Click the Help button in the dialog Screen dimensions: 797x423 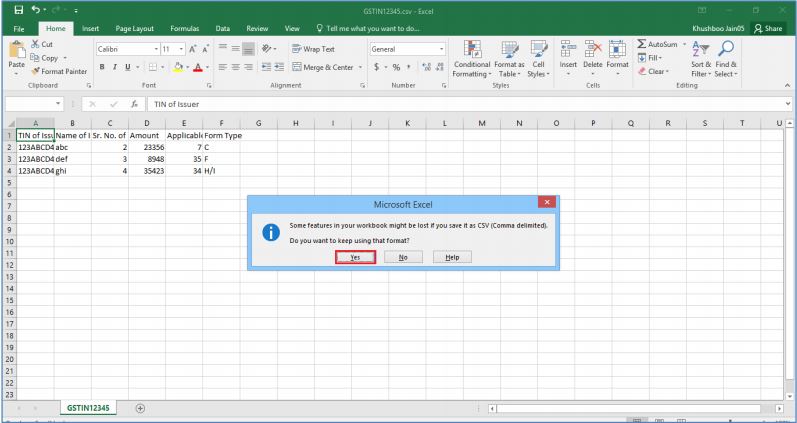pyautogui.click(x=452, y=257)
